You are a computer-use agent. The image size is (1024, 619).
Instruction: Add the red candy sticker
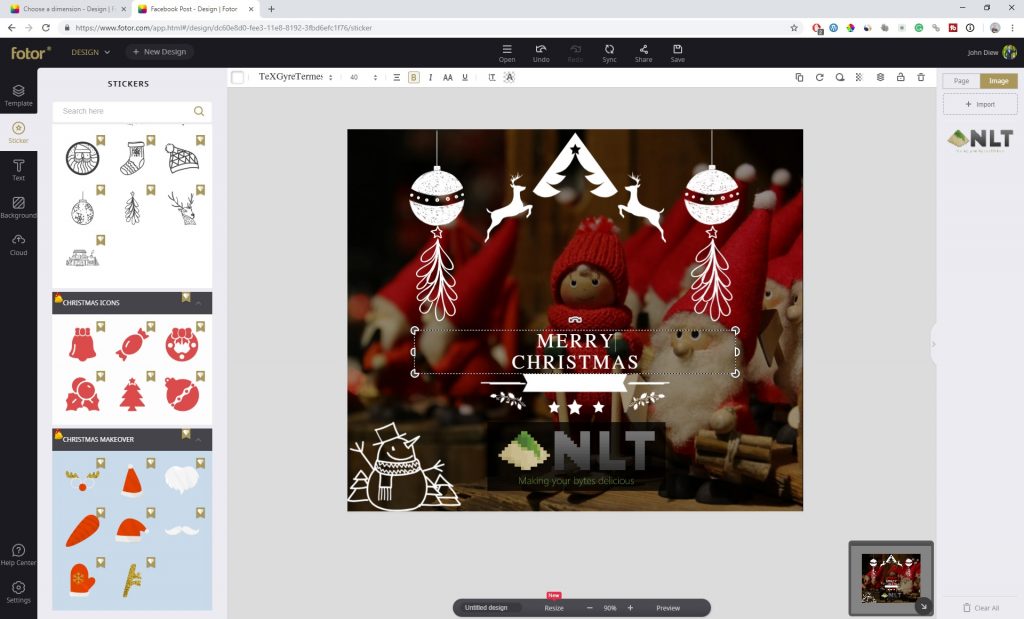point(132,344)
